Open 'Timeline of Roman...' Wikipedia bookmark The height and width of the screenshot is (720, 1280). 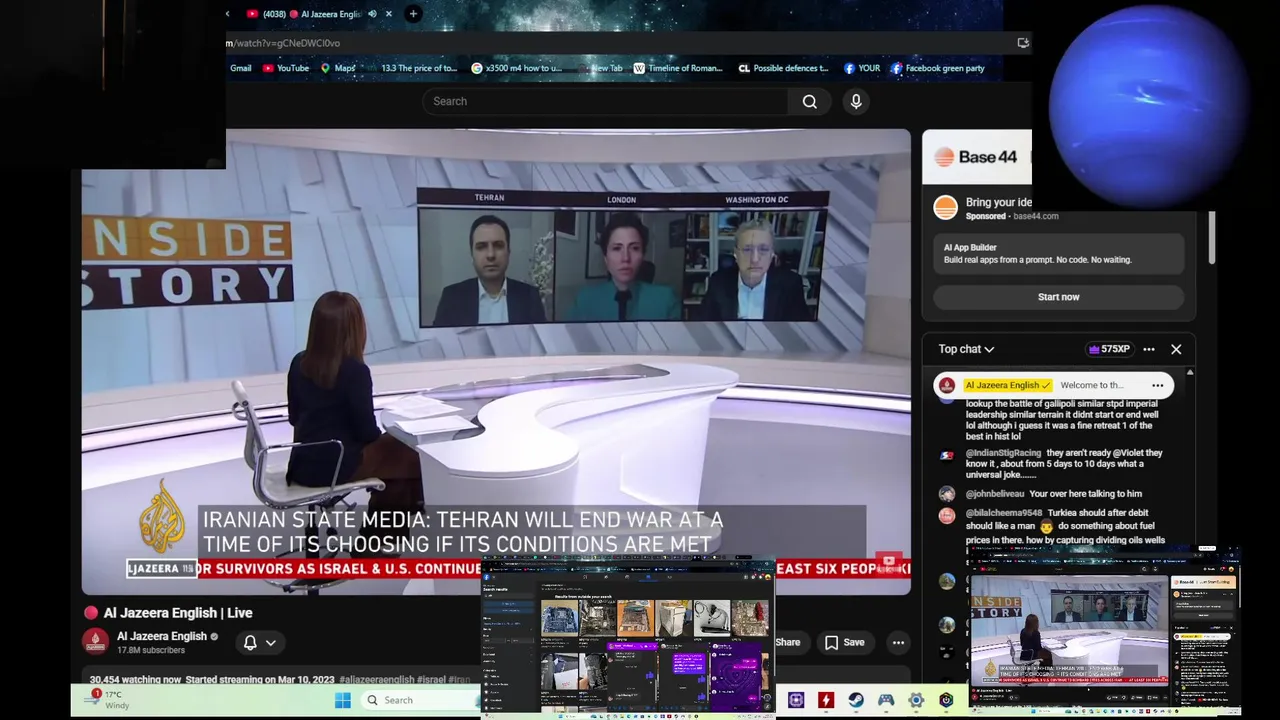coord(677,68)
